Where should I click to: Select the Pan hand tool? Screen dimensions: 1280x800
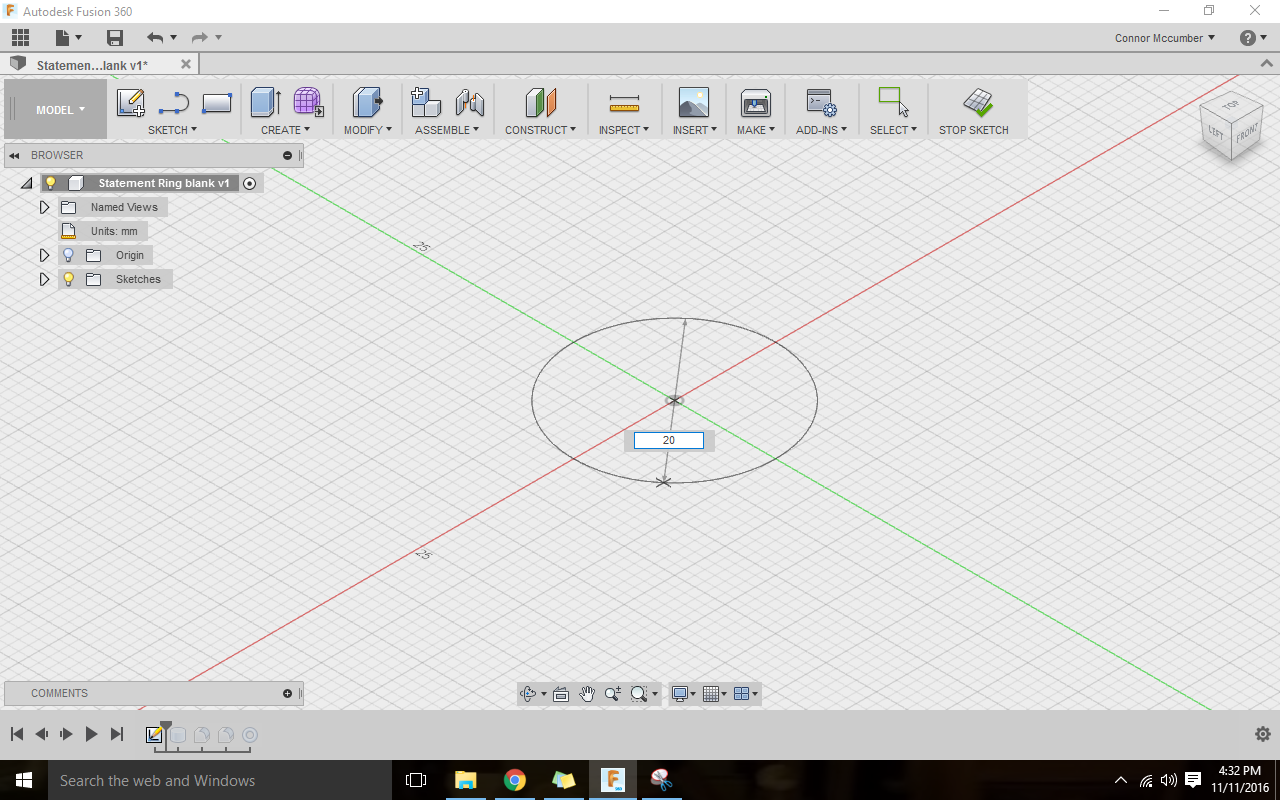[587, 693]
